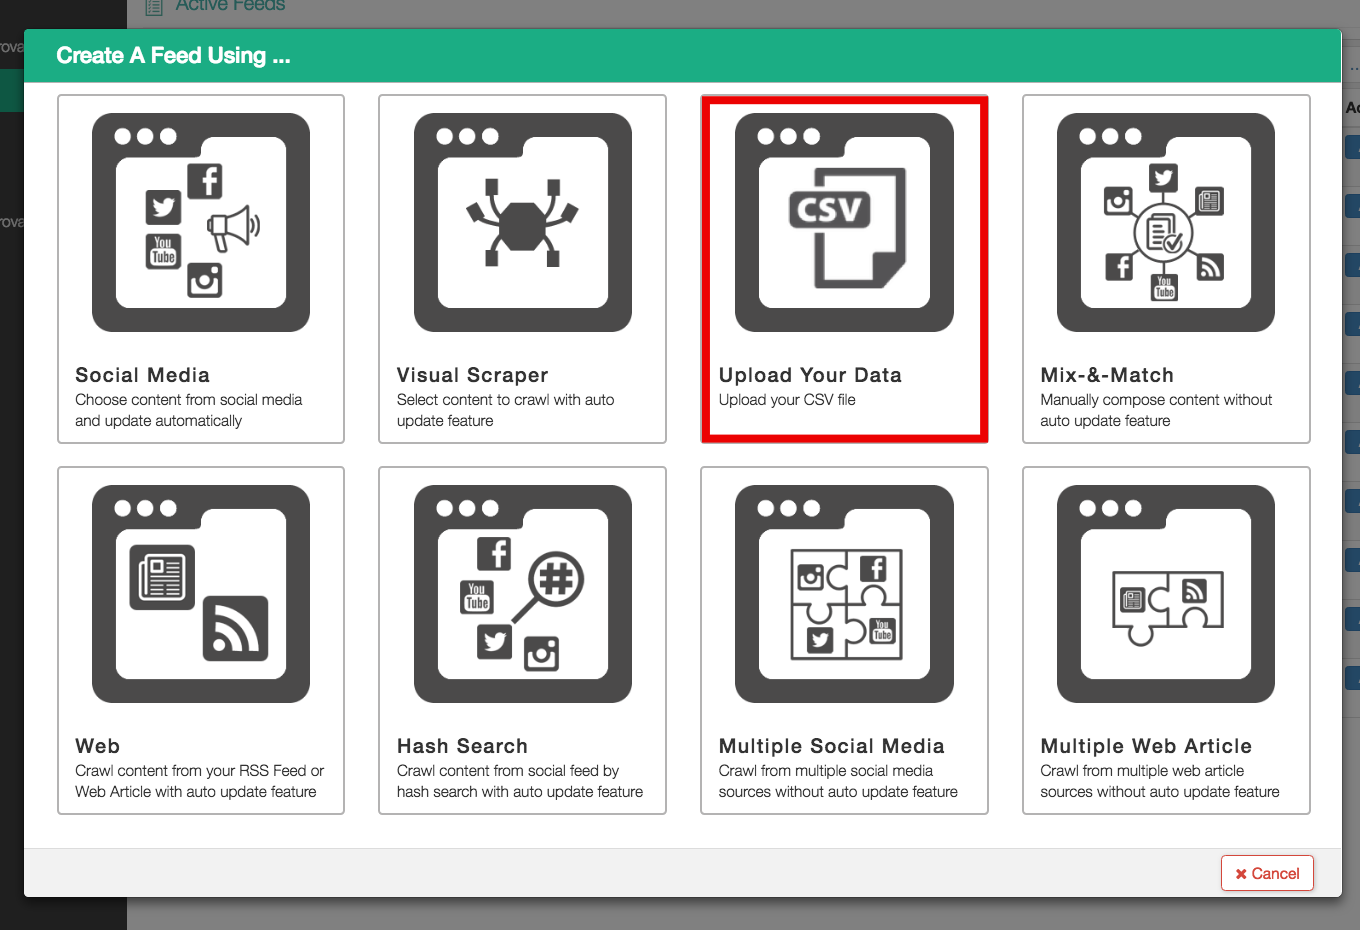Open the Hash Search icon

[522, 594]
